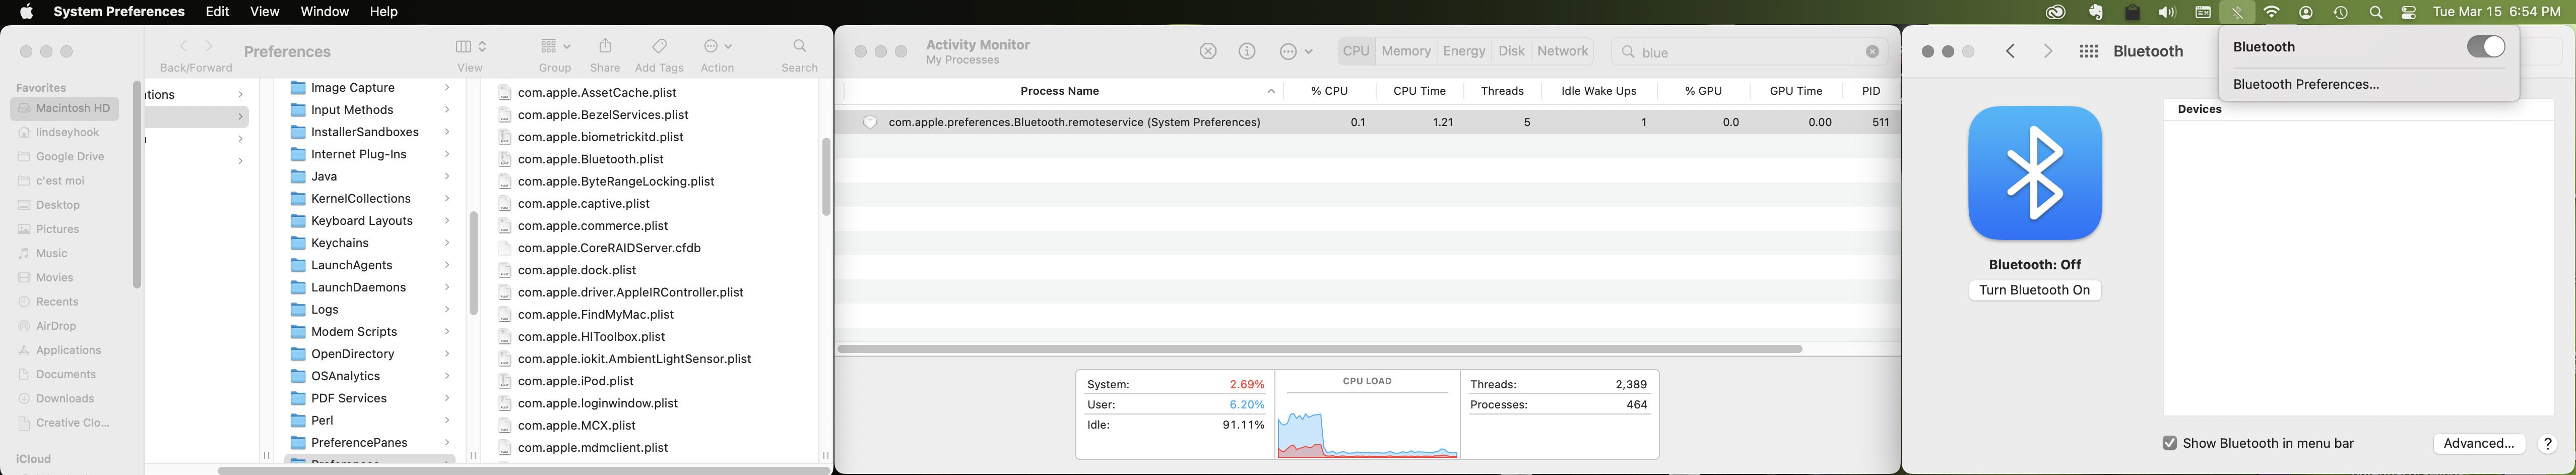The image size is (2576, 475).
Task: Switch to the Energy tab
Action: tap(1464, 52)
